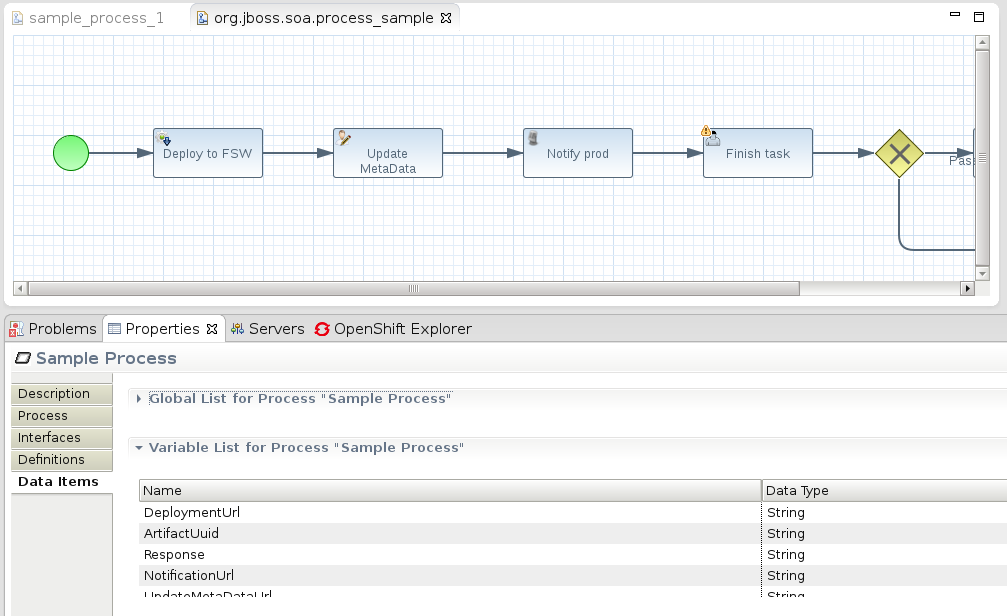Click the exclusive gateway diamond
This screenshot has width=1007, height=616.
[899, 154]
